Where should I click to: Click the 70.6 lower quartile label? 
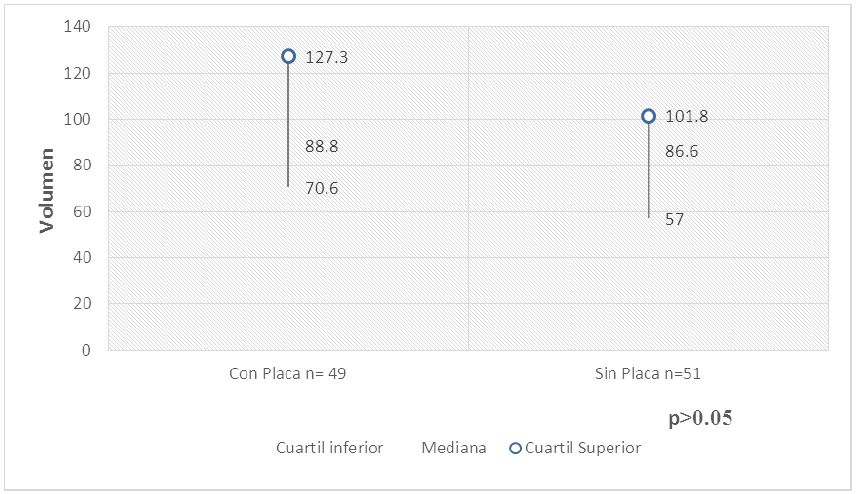click(321, 188)
